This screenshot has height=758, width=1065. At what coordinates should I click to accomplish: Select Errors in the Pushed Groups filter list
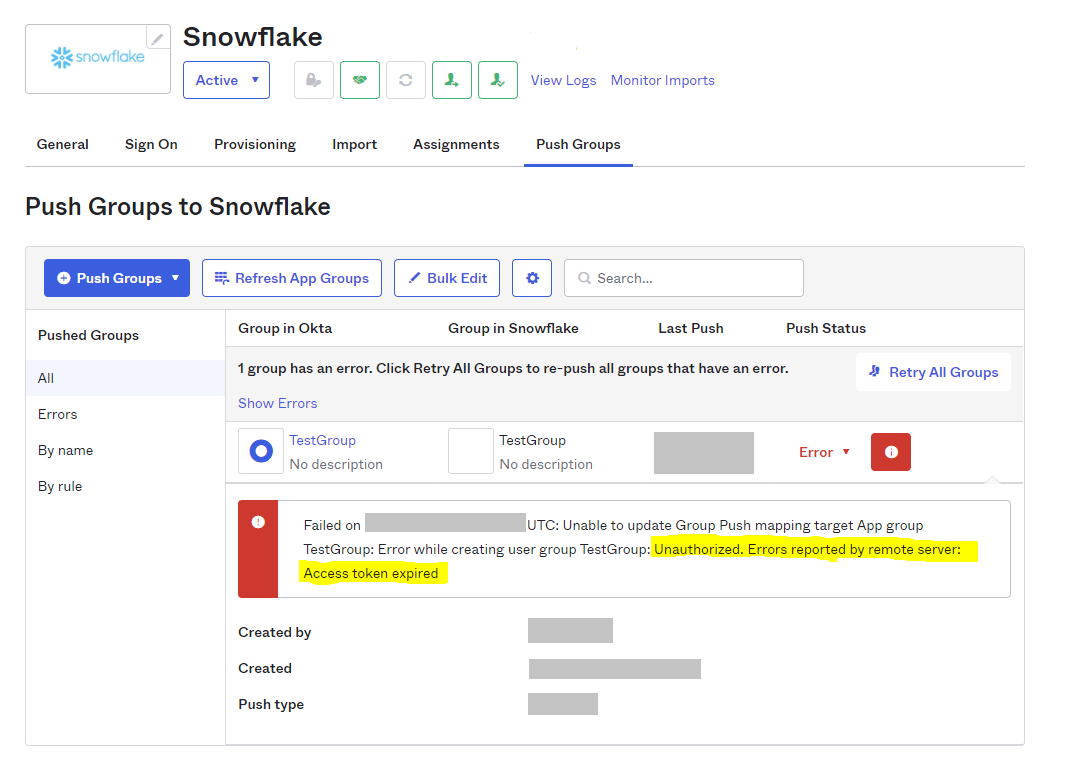click(58, 414)
